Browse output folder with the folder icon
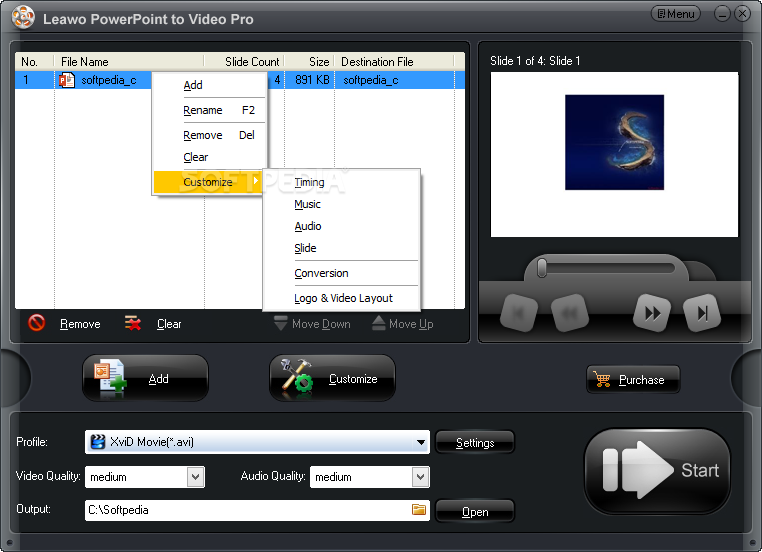 pos(419,509)
